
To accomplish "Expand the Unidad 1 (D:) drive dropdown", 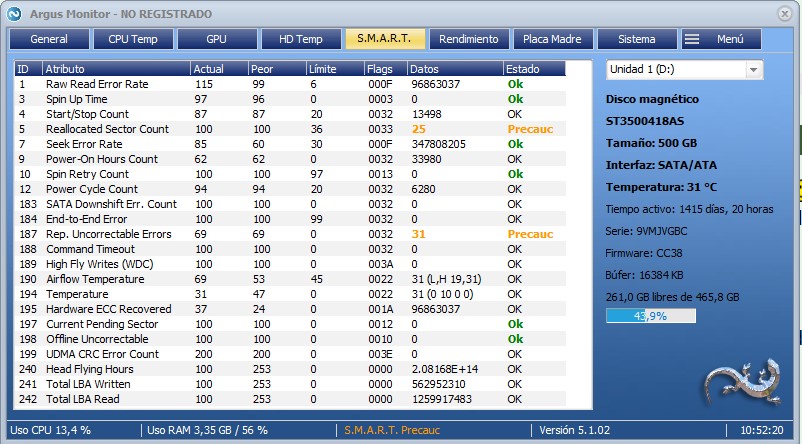I will [x=753, y=70].
